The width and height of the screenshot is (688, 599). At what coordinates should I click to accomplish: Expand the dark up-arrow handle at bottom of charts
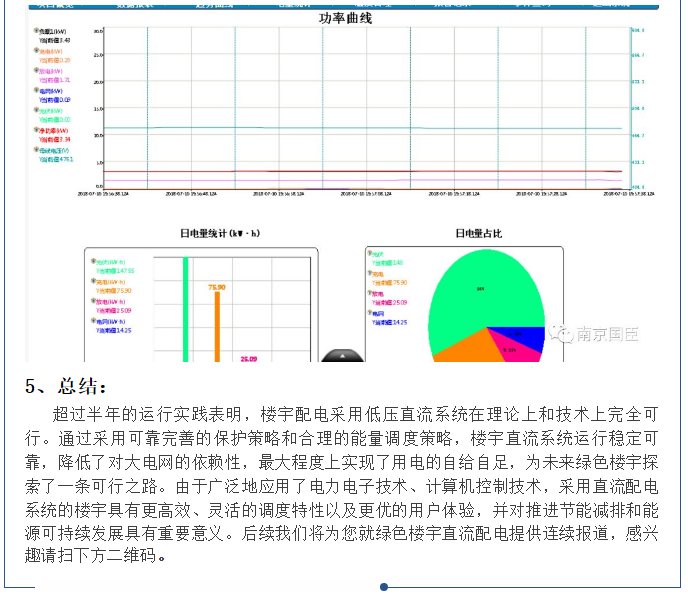point(343,356)
